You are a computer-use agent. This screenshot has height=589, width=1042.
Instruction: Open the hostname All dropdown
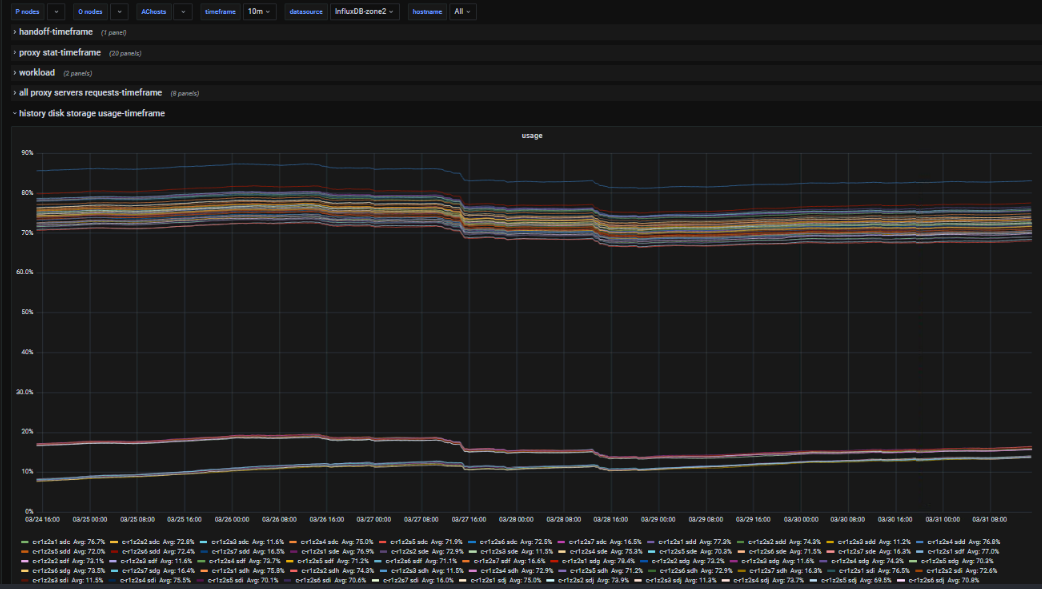coord(463,12)
